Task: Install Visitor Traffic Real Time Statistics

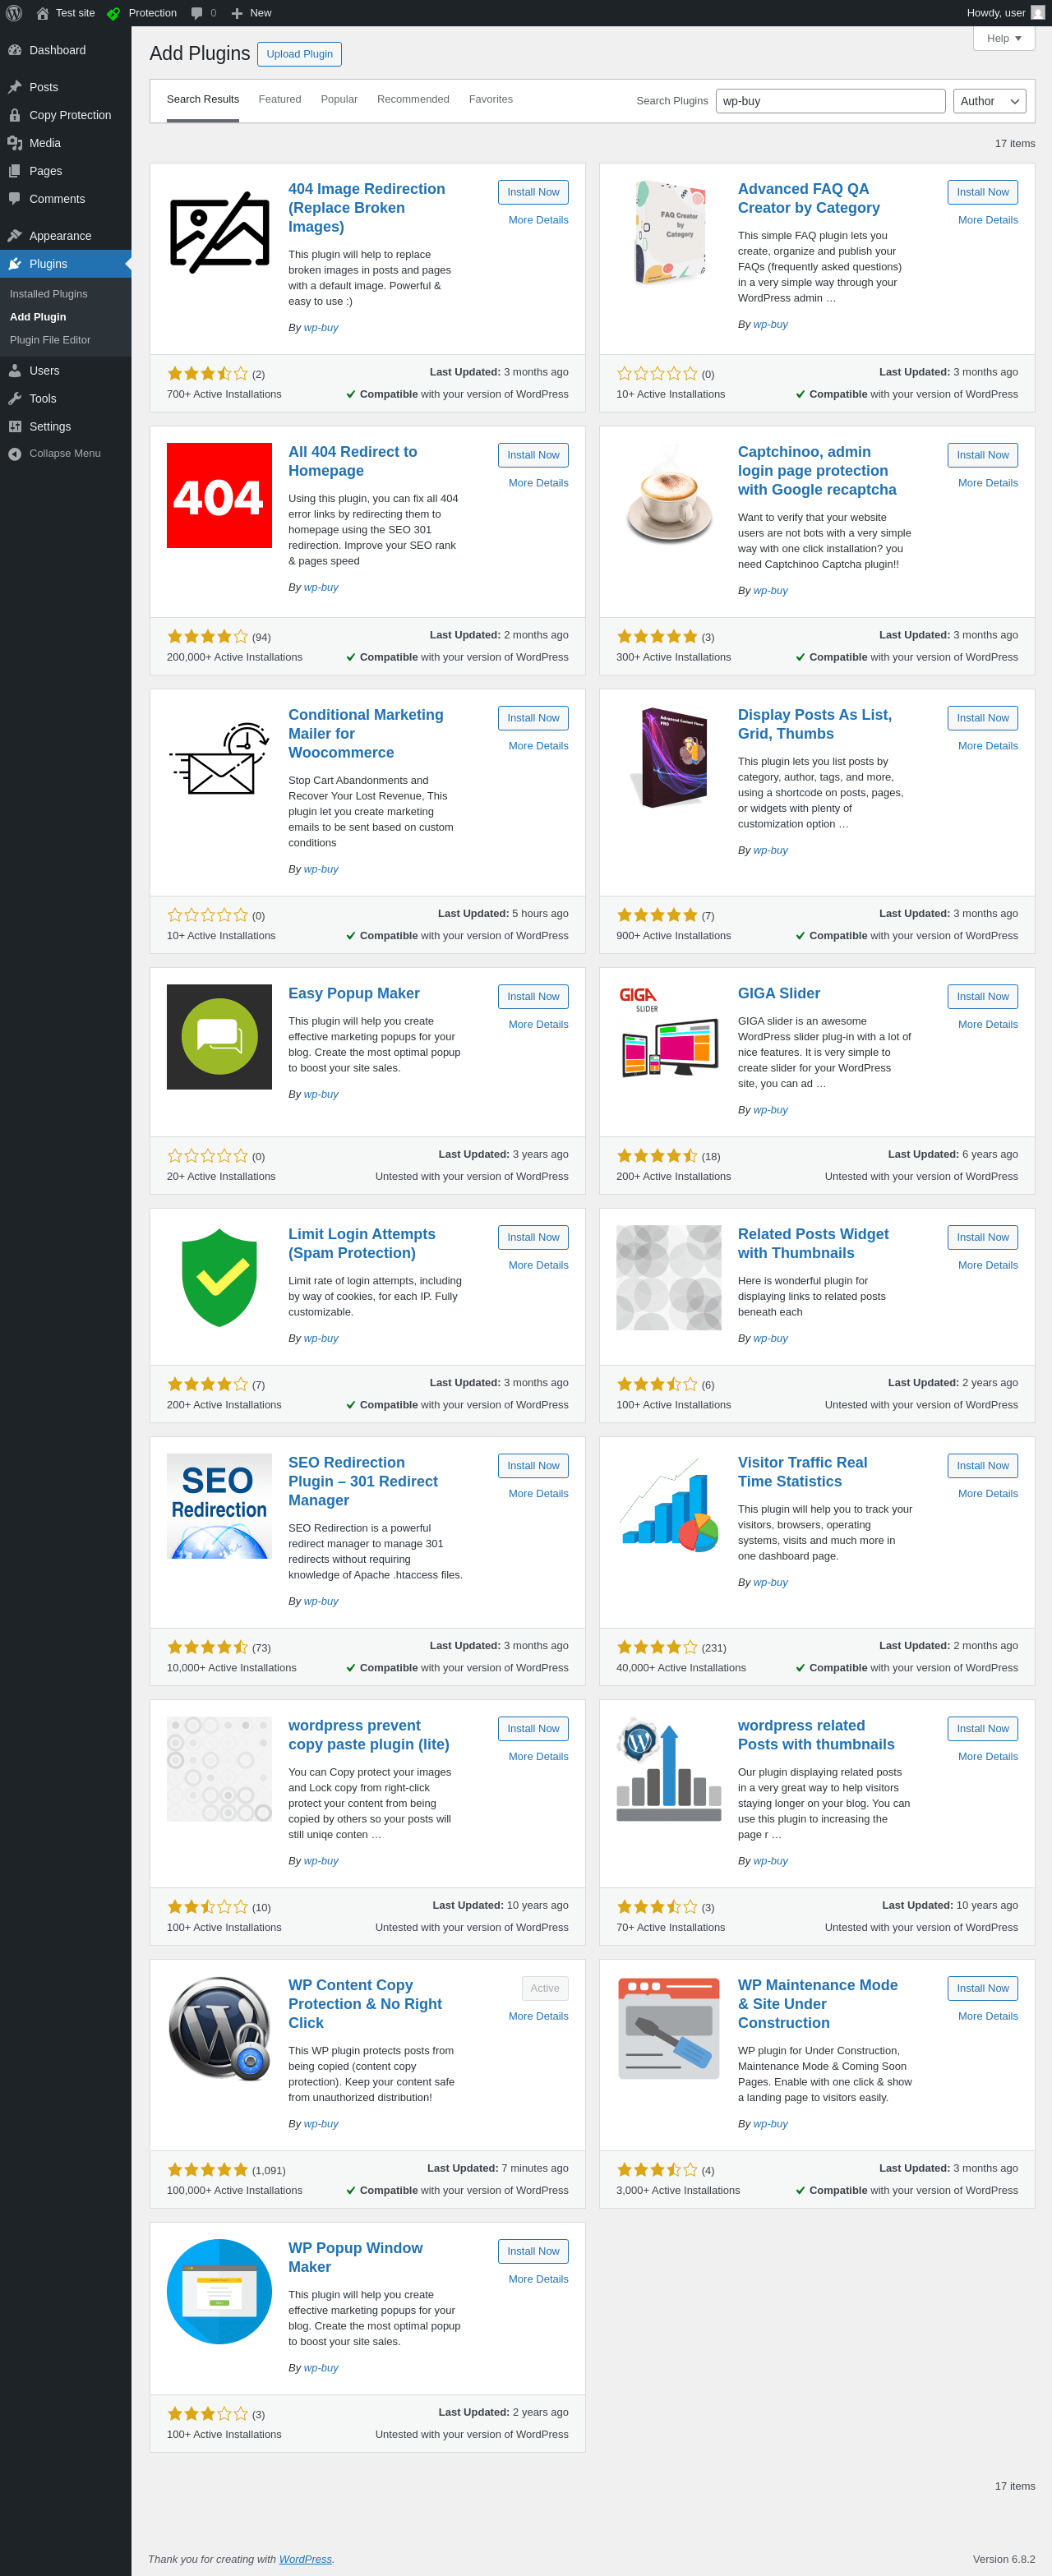Action: pyautogui.click(x=983, y=1465)
